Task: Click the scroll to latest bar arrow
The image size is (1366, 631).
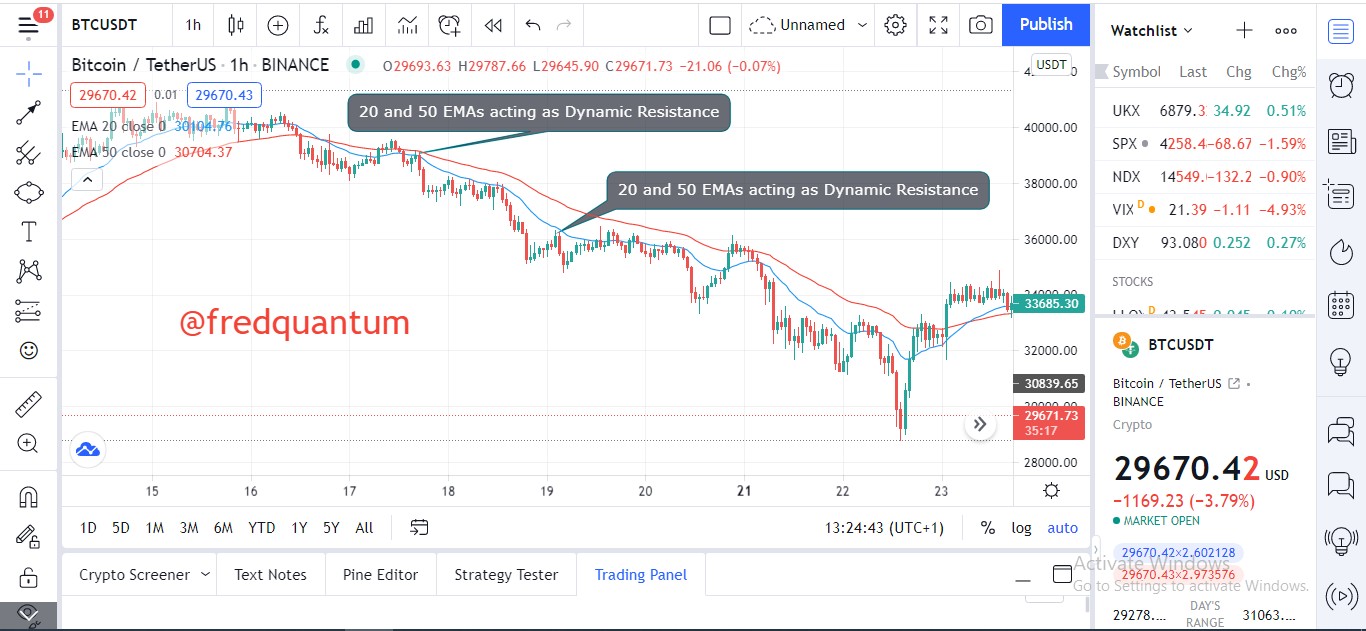Action: pos(980,424)
